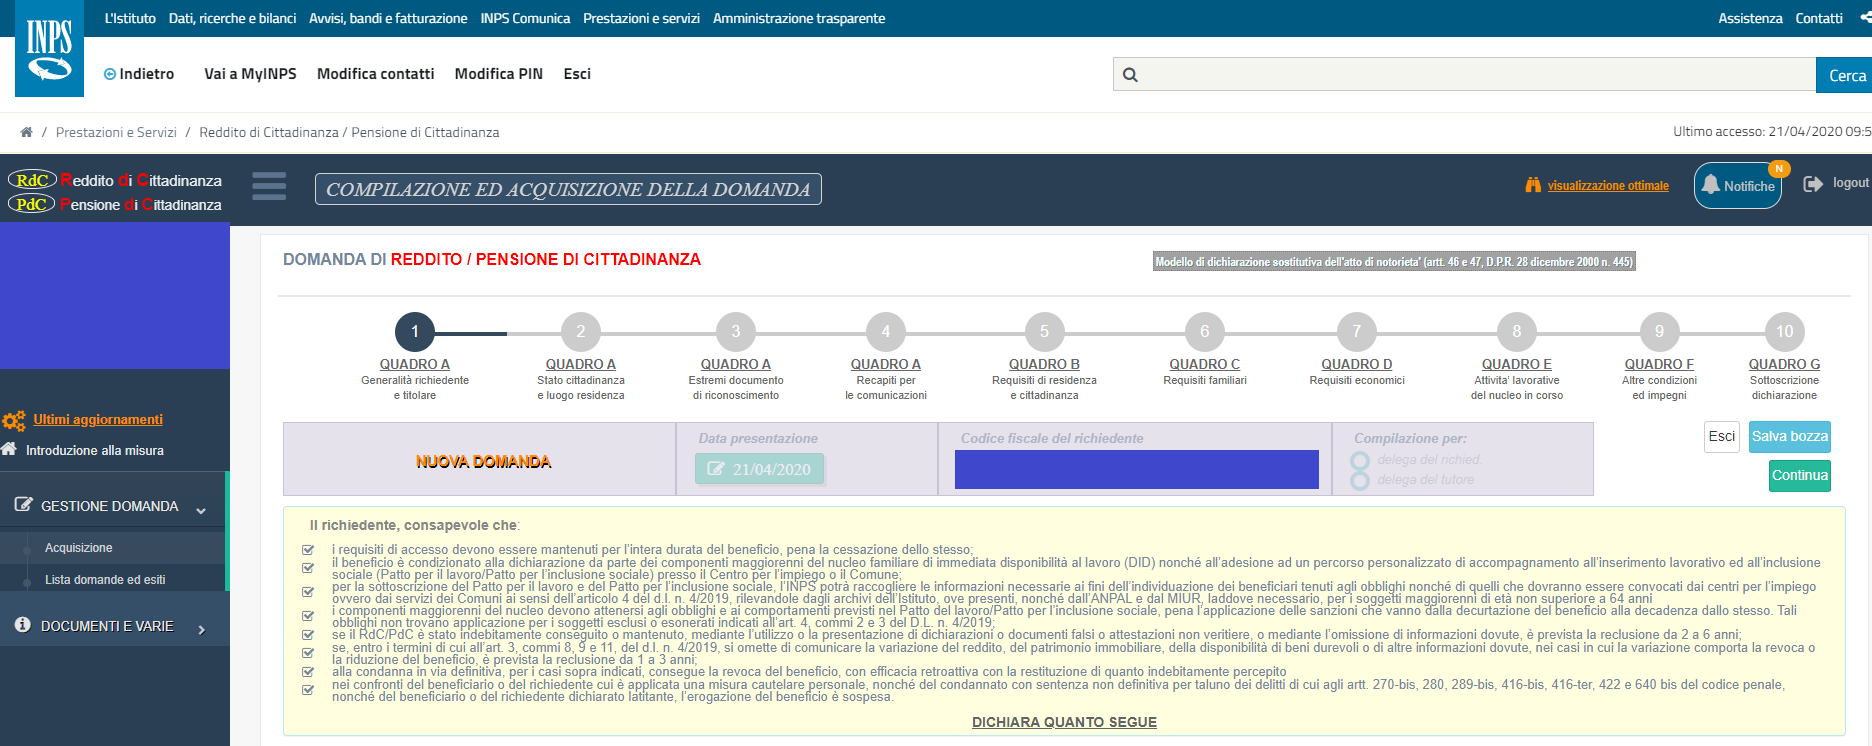Open Amministrazione trasparente menu
This screenshot has height=746, width=1872.
click(799, 18)
